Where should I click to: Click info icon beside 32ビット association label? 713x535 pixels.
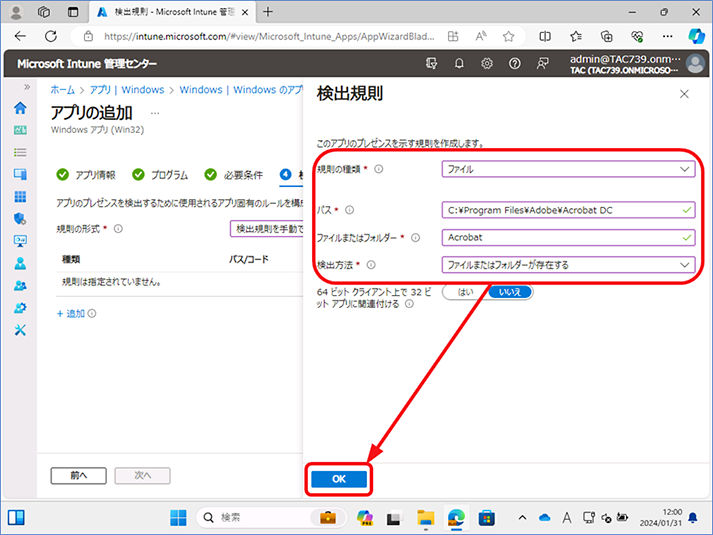click(x=409, y=304)
